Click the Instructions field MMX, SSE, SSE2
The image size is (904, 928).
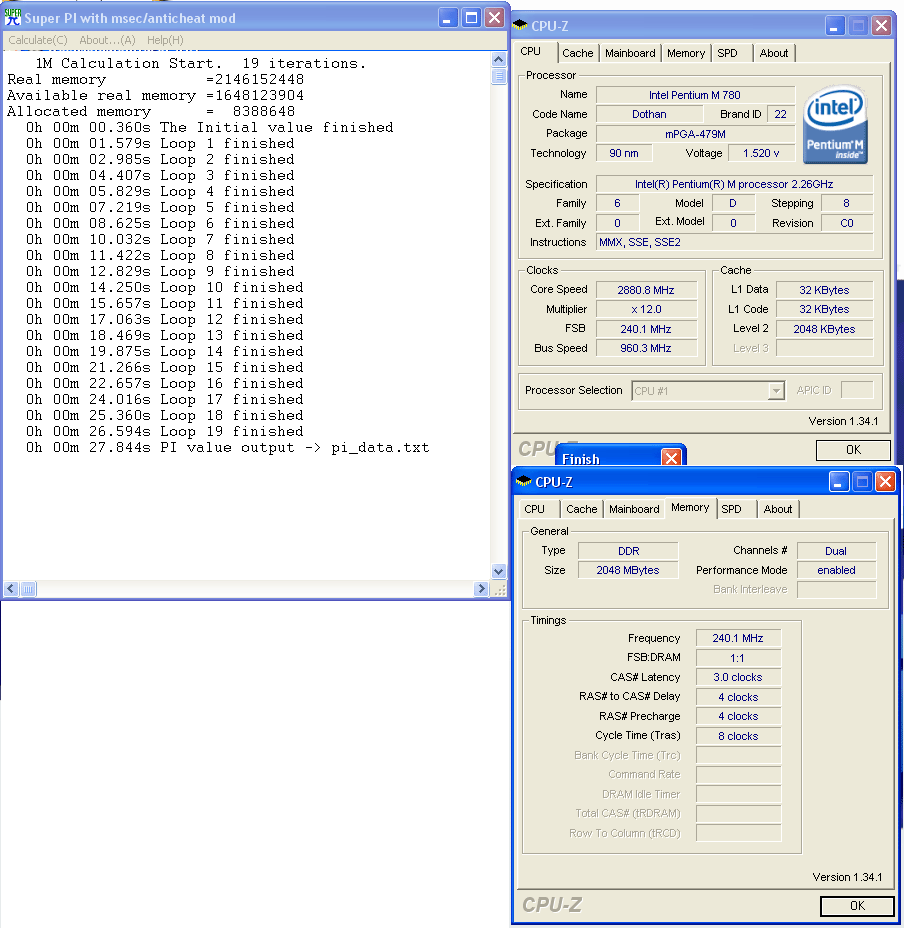tap(734, 242)
